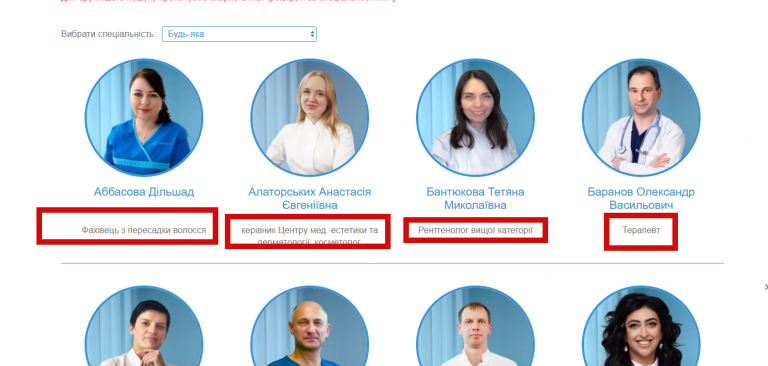Screen dimensions: 768x366
Task: Click the photo of Аббасова Дільшад
Action: coord(144,118)
